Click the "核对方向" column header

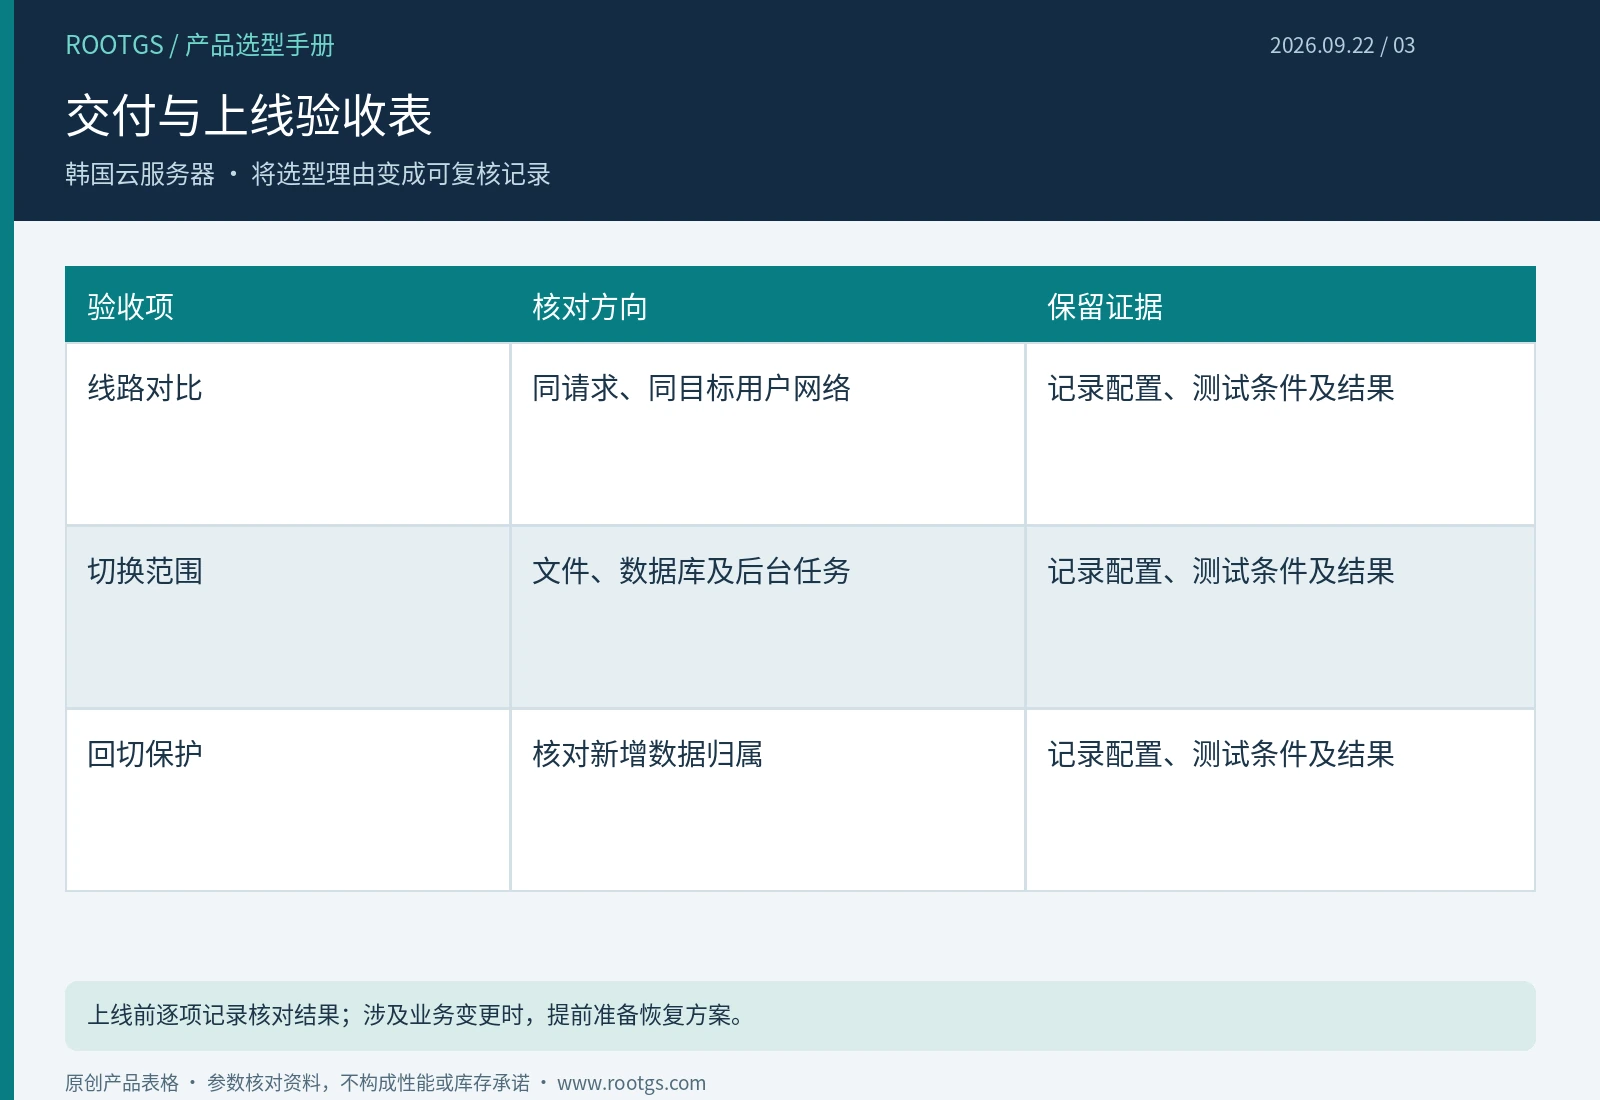(768, 305)
